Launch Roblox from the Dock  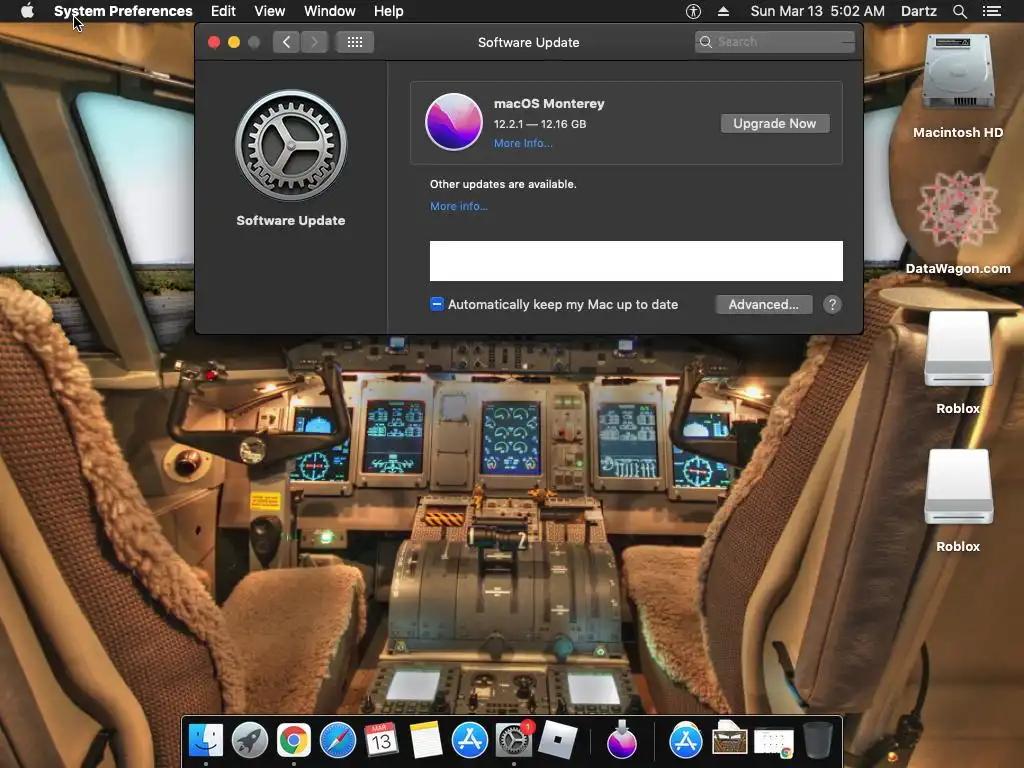coord(557,741)
